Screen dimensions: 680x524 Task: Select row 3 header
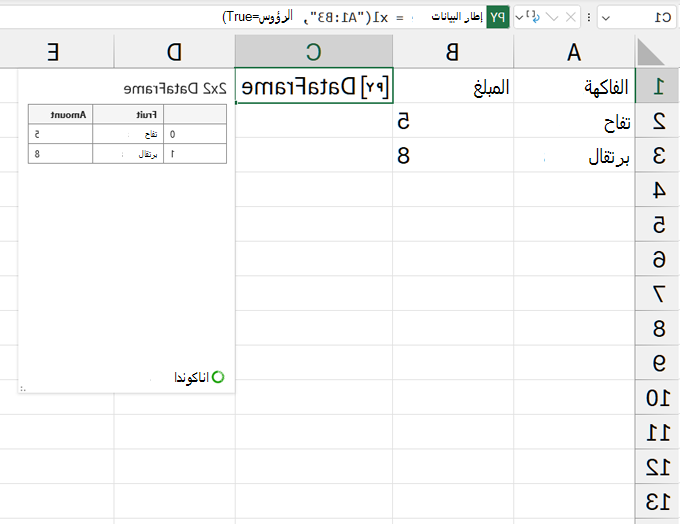[x=657, y=155]
